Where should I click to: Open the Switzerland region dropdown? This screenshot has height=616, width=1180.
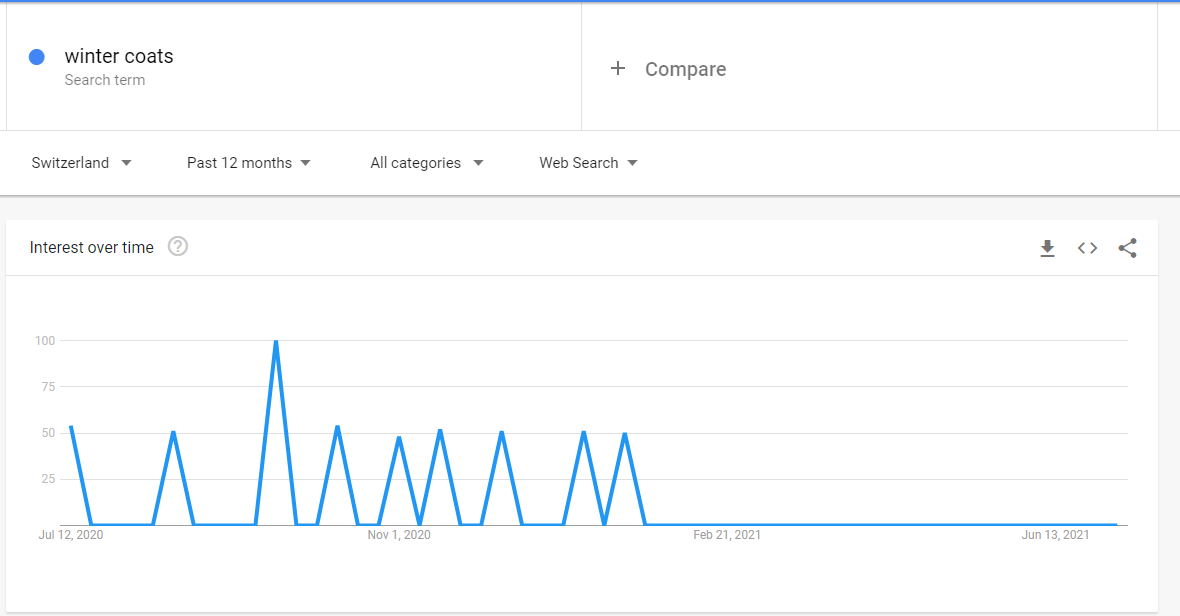tap(81, 163)
